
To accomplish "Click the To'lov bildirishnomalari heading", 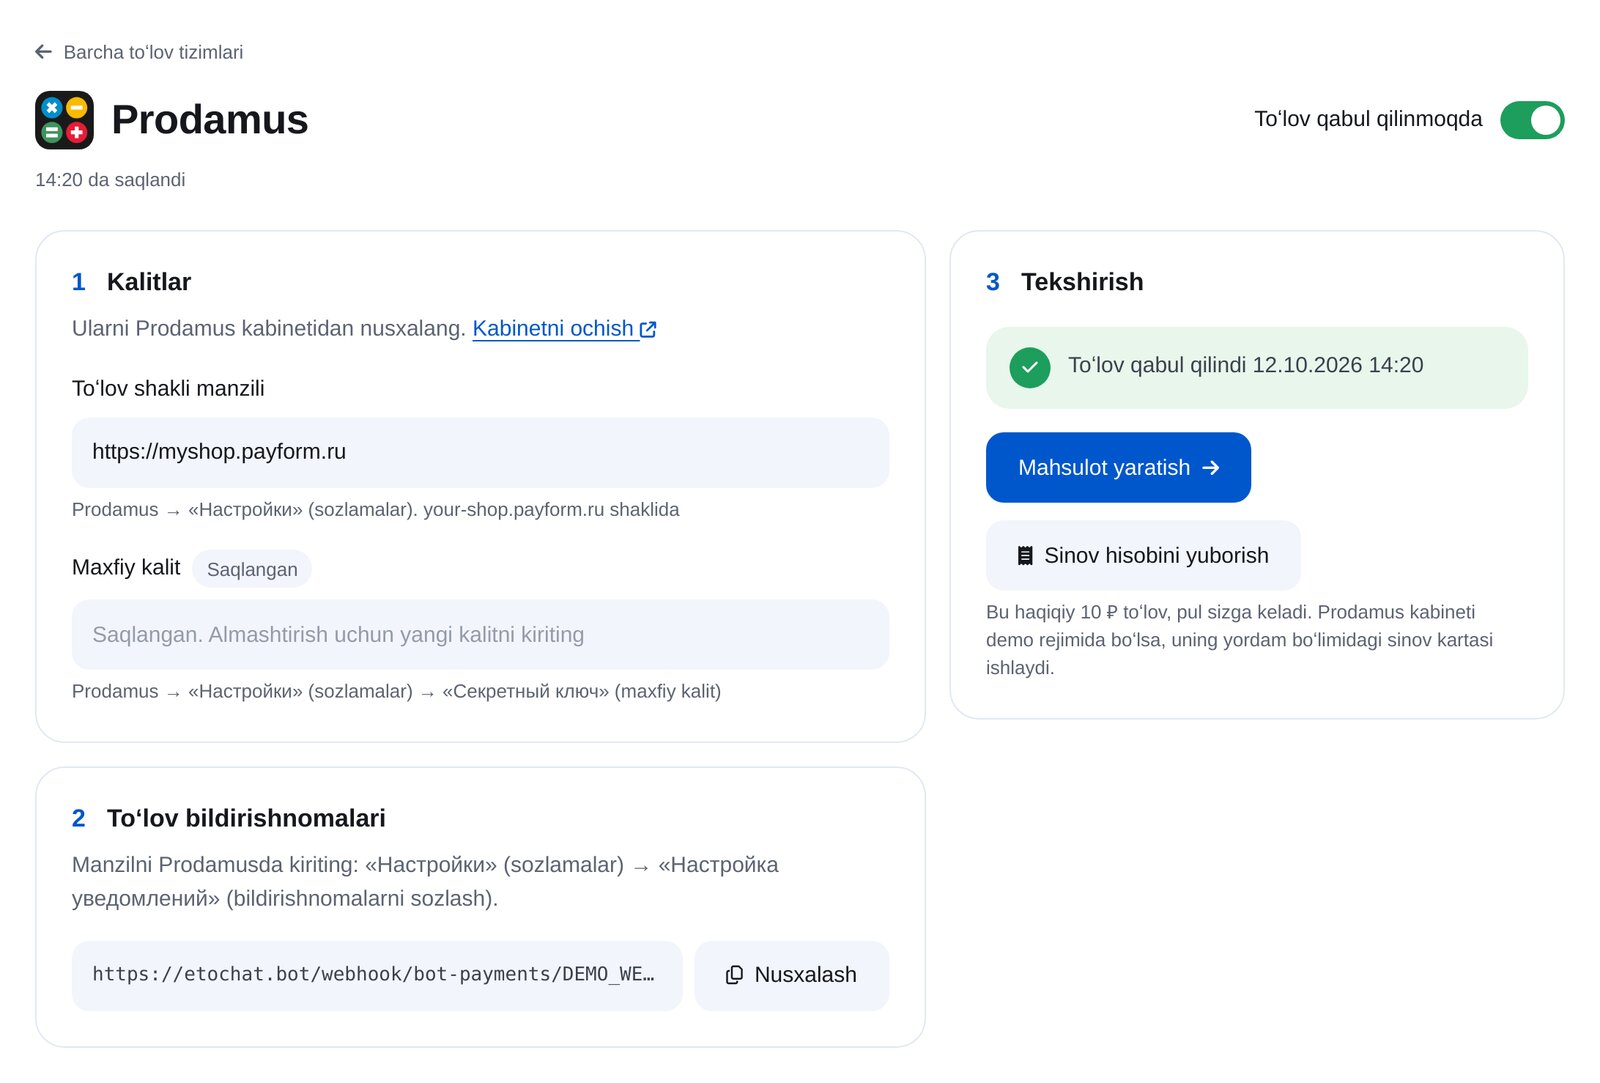I will tap(246, 819).
